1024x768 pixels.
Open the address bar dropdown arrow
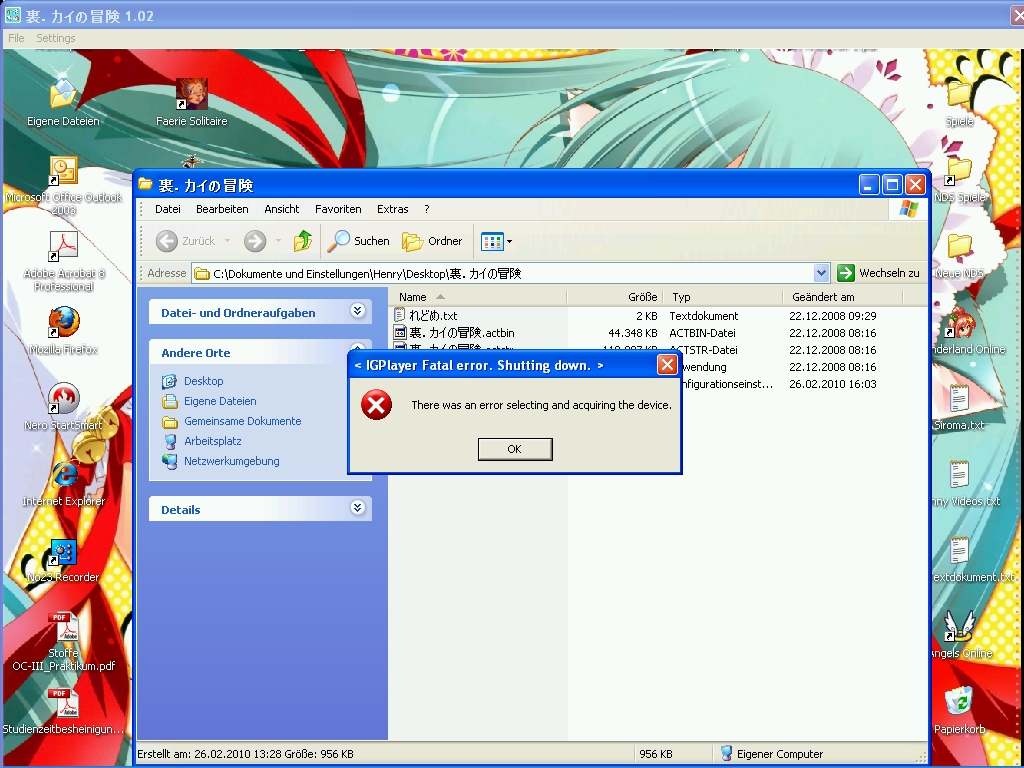(x=821, y=273)
